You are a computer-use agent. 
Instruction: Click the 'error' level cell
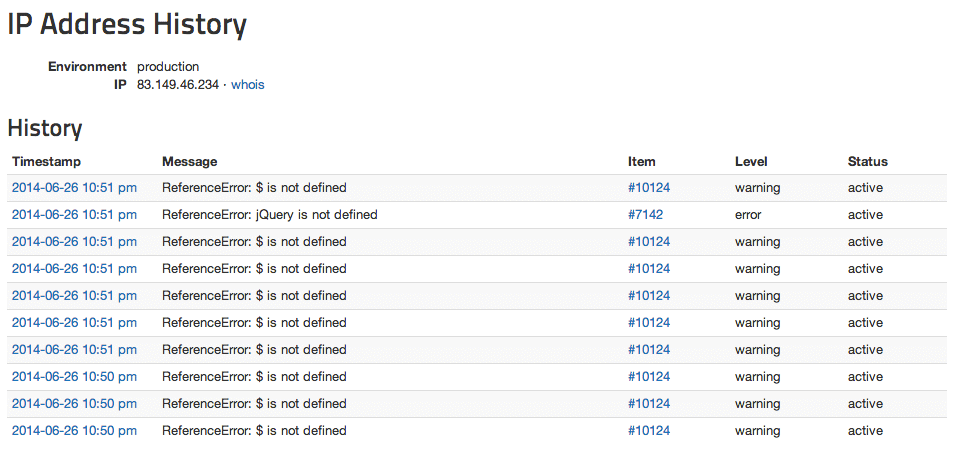click(748, 214)
